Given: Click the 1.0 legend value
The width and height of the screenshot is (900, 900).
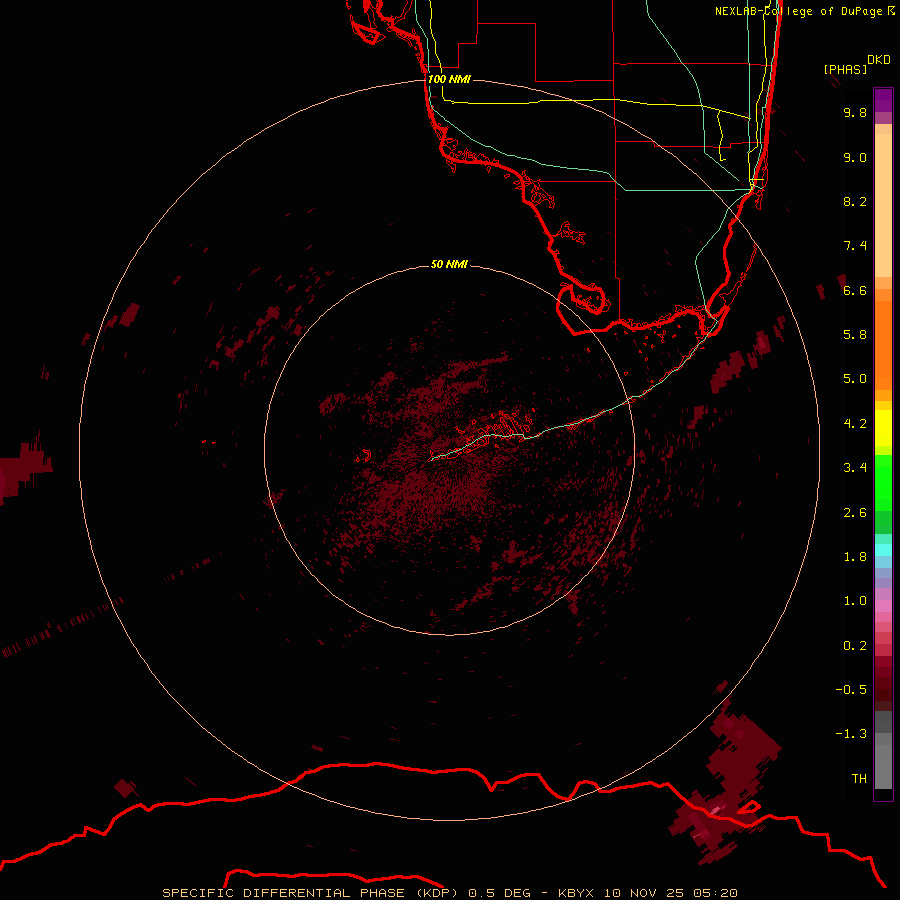Looking at the screenshot, I should pyautogui.click(x=855, y=601).
